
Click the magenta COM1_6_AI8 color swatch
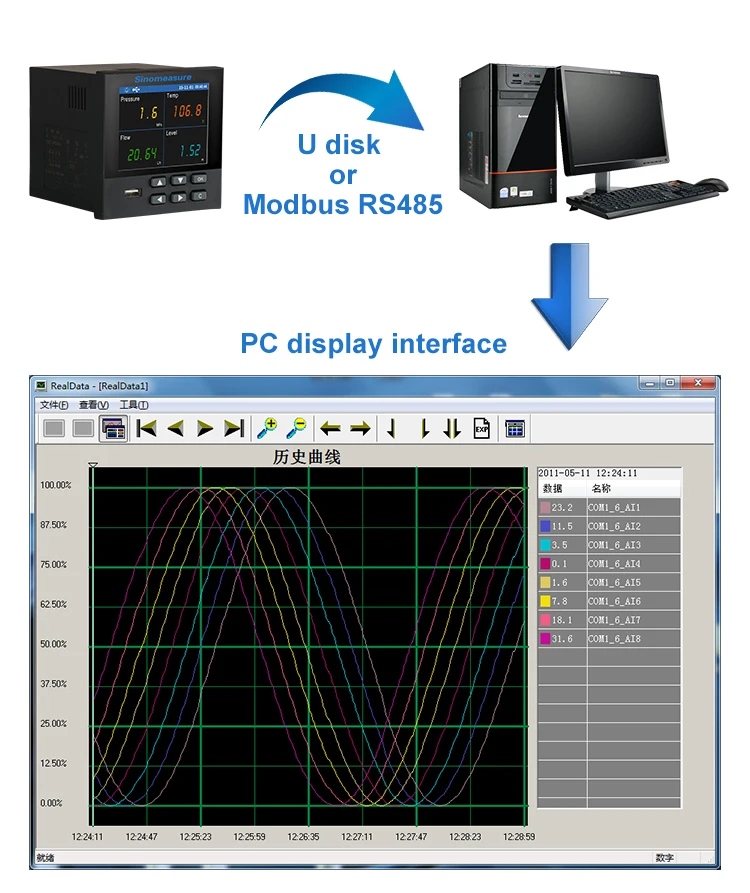[545, 639]
